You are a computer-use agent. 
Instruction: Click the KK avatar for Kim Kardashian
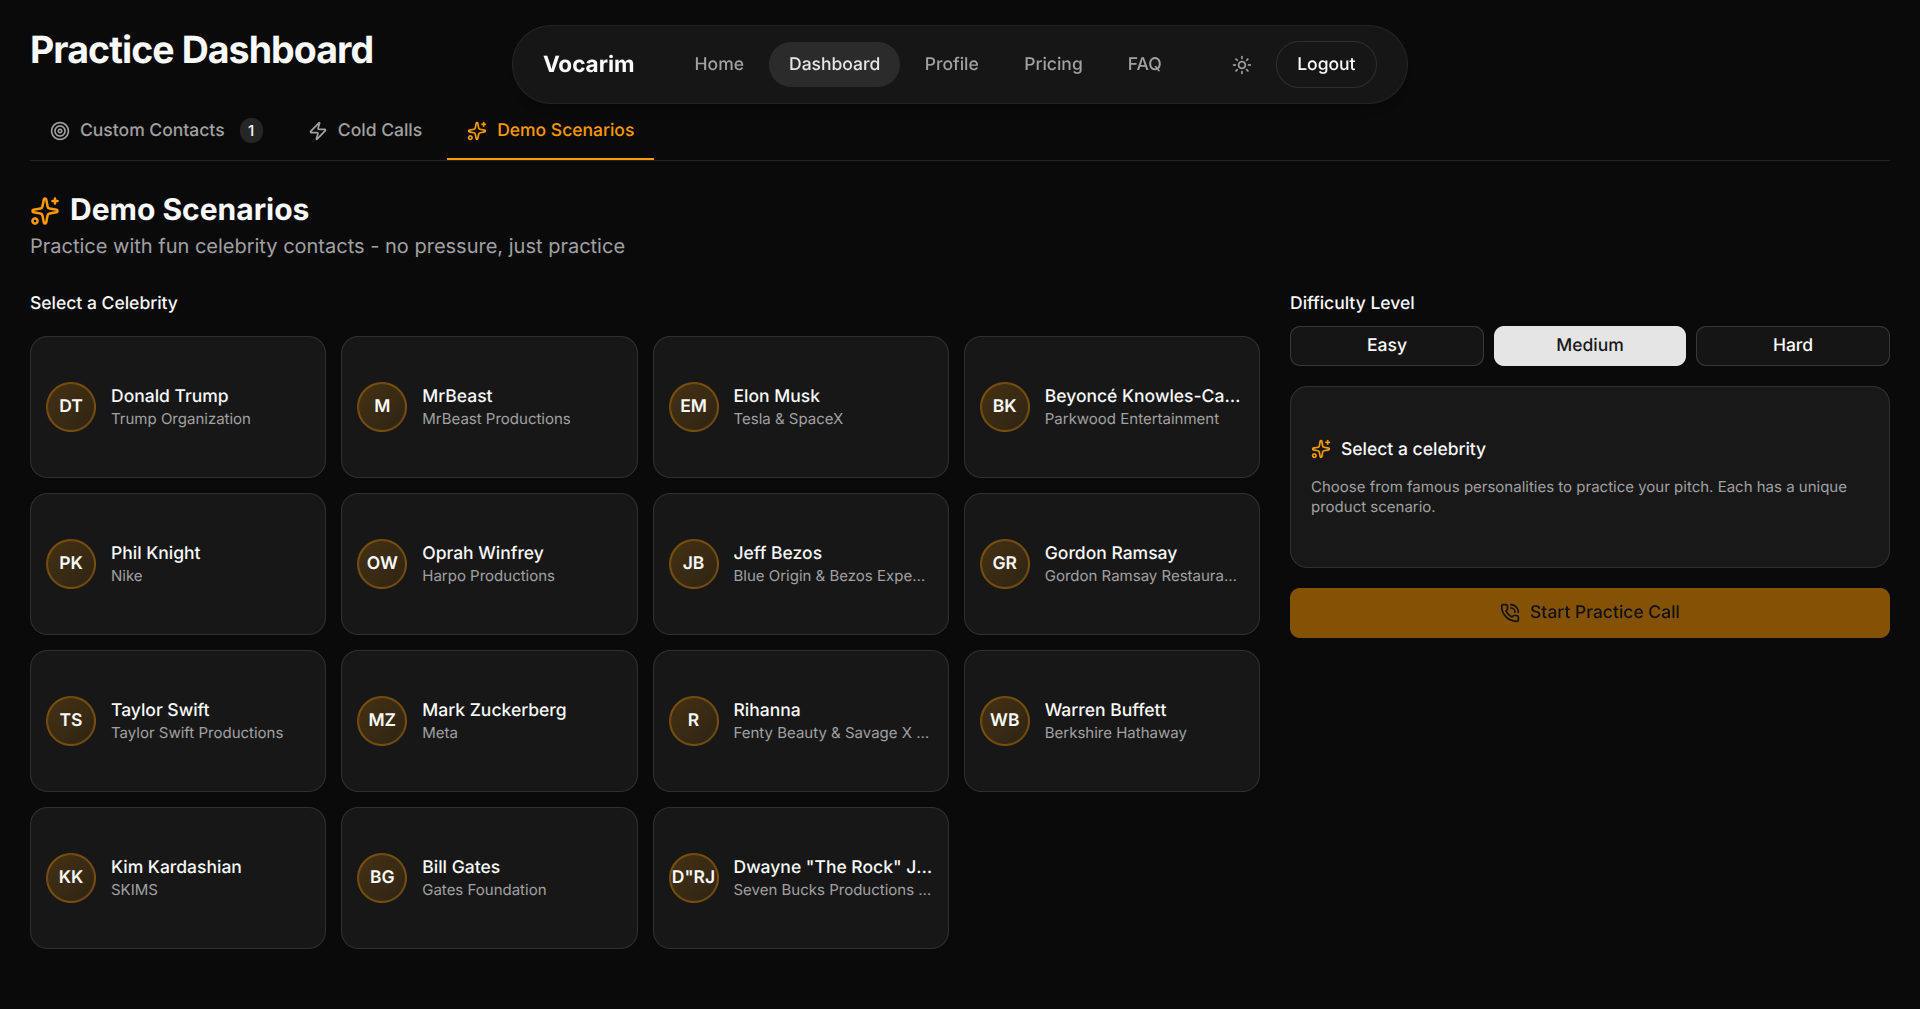coord(71,877)
